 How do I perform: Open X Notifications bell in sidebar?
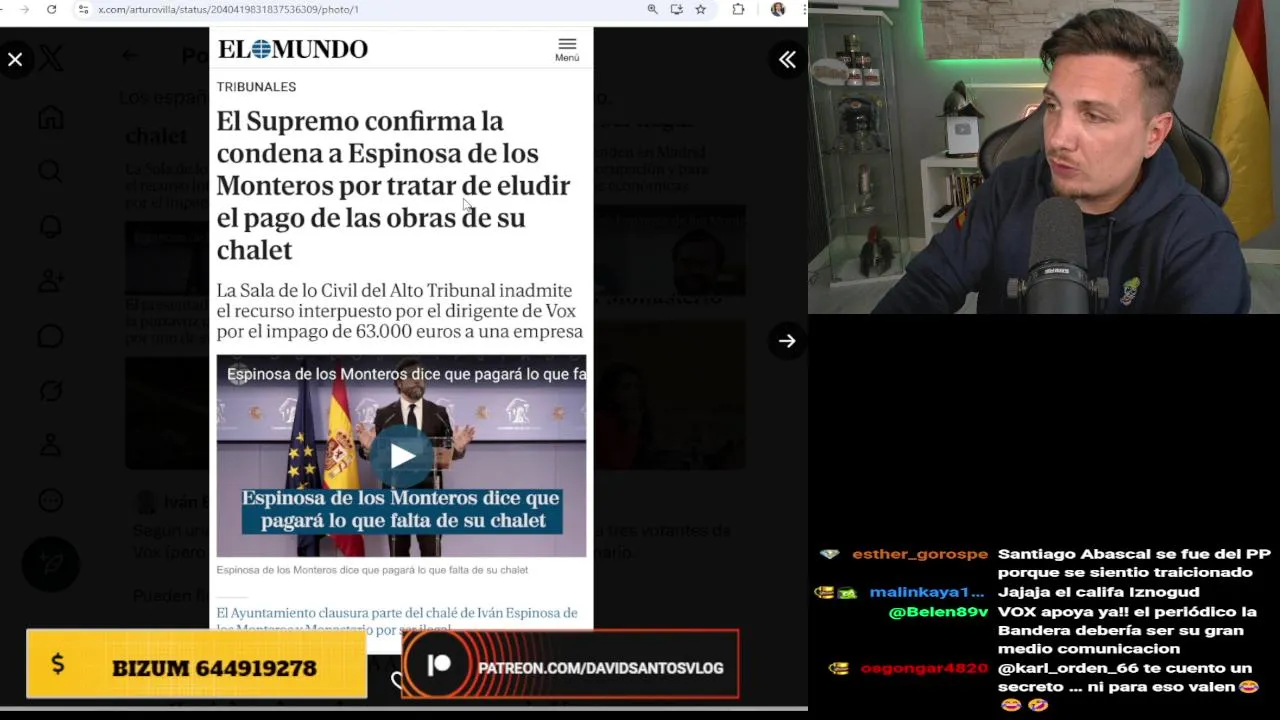click(x=51, y=227)
